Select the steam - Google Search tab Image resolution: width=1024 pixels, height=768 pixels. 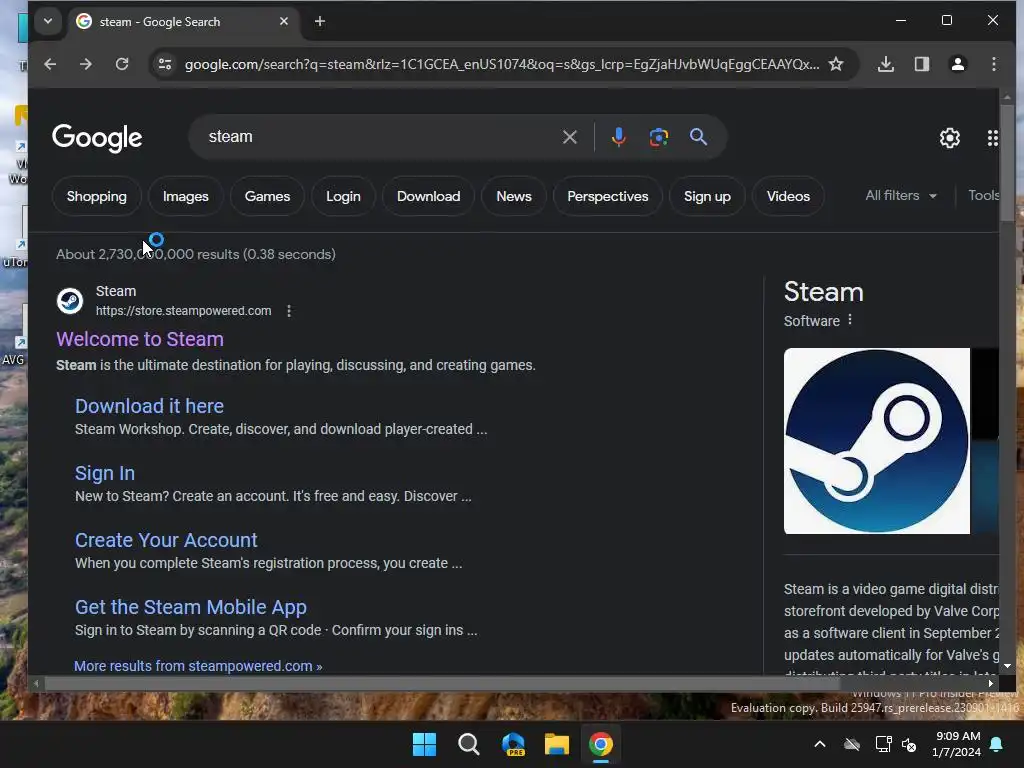(183, 22)
